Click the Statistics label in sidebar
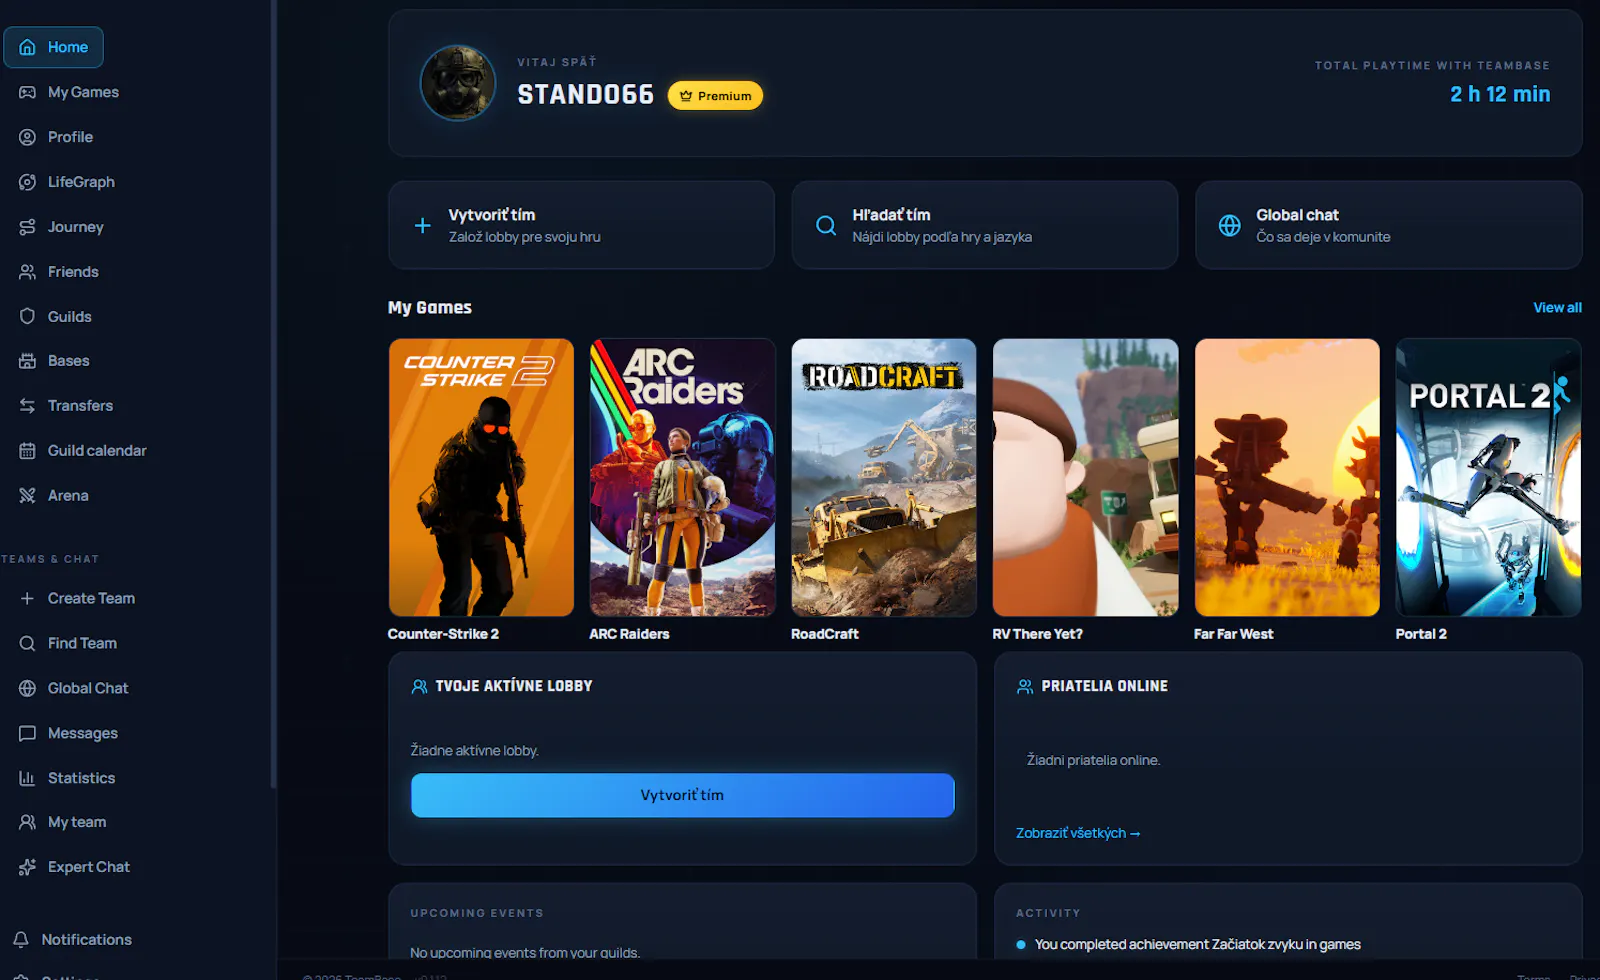The height and width of the screenshot is (980, 1600). click(x=81, y=778)
